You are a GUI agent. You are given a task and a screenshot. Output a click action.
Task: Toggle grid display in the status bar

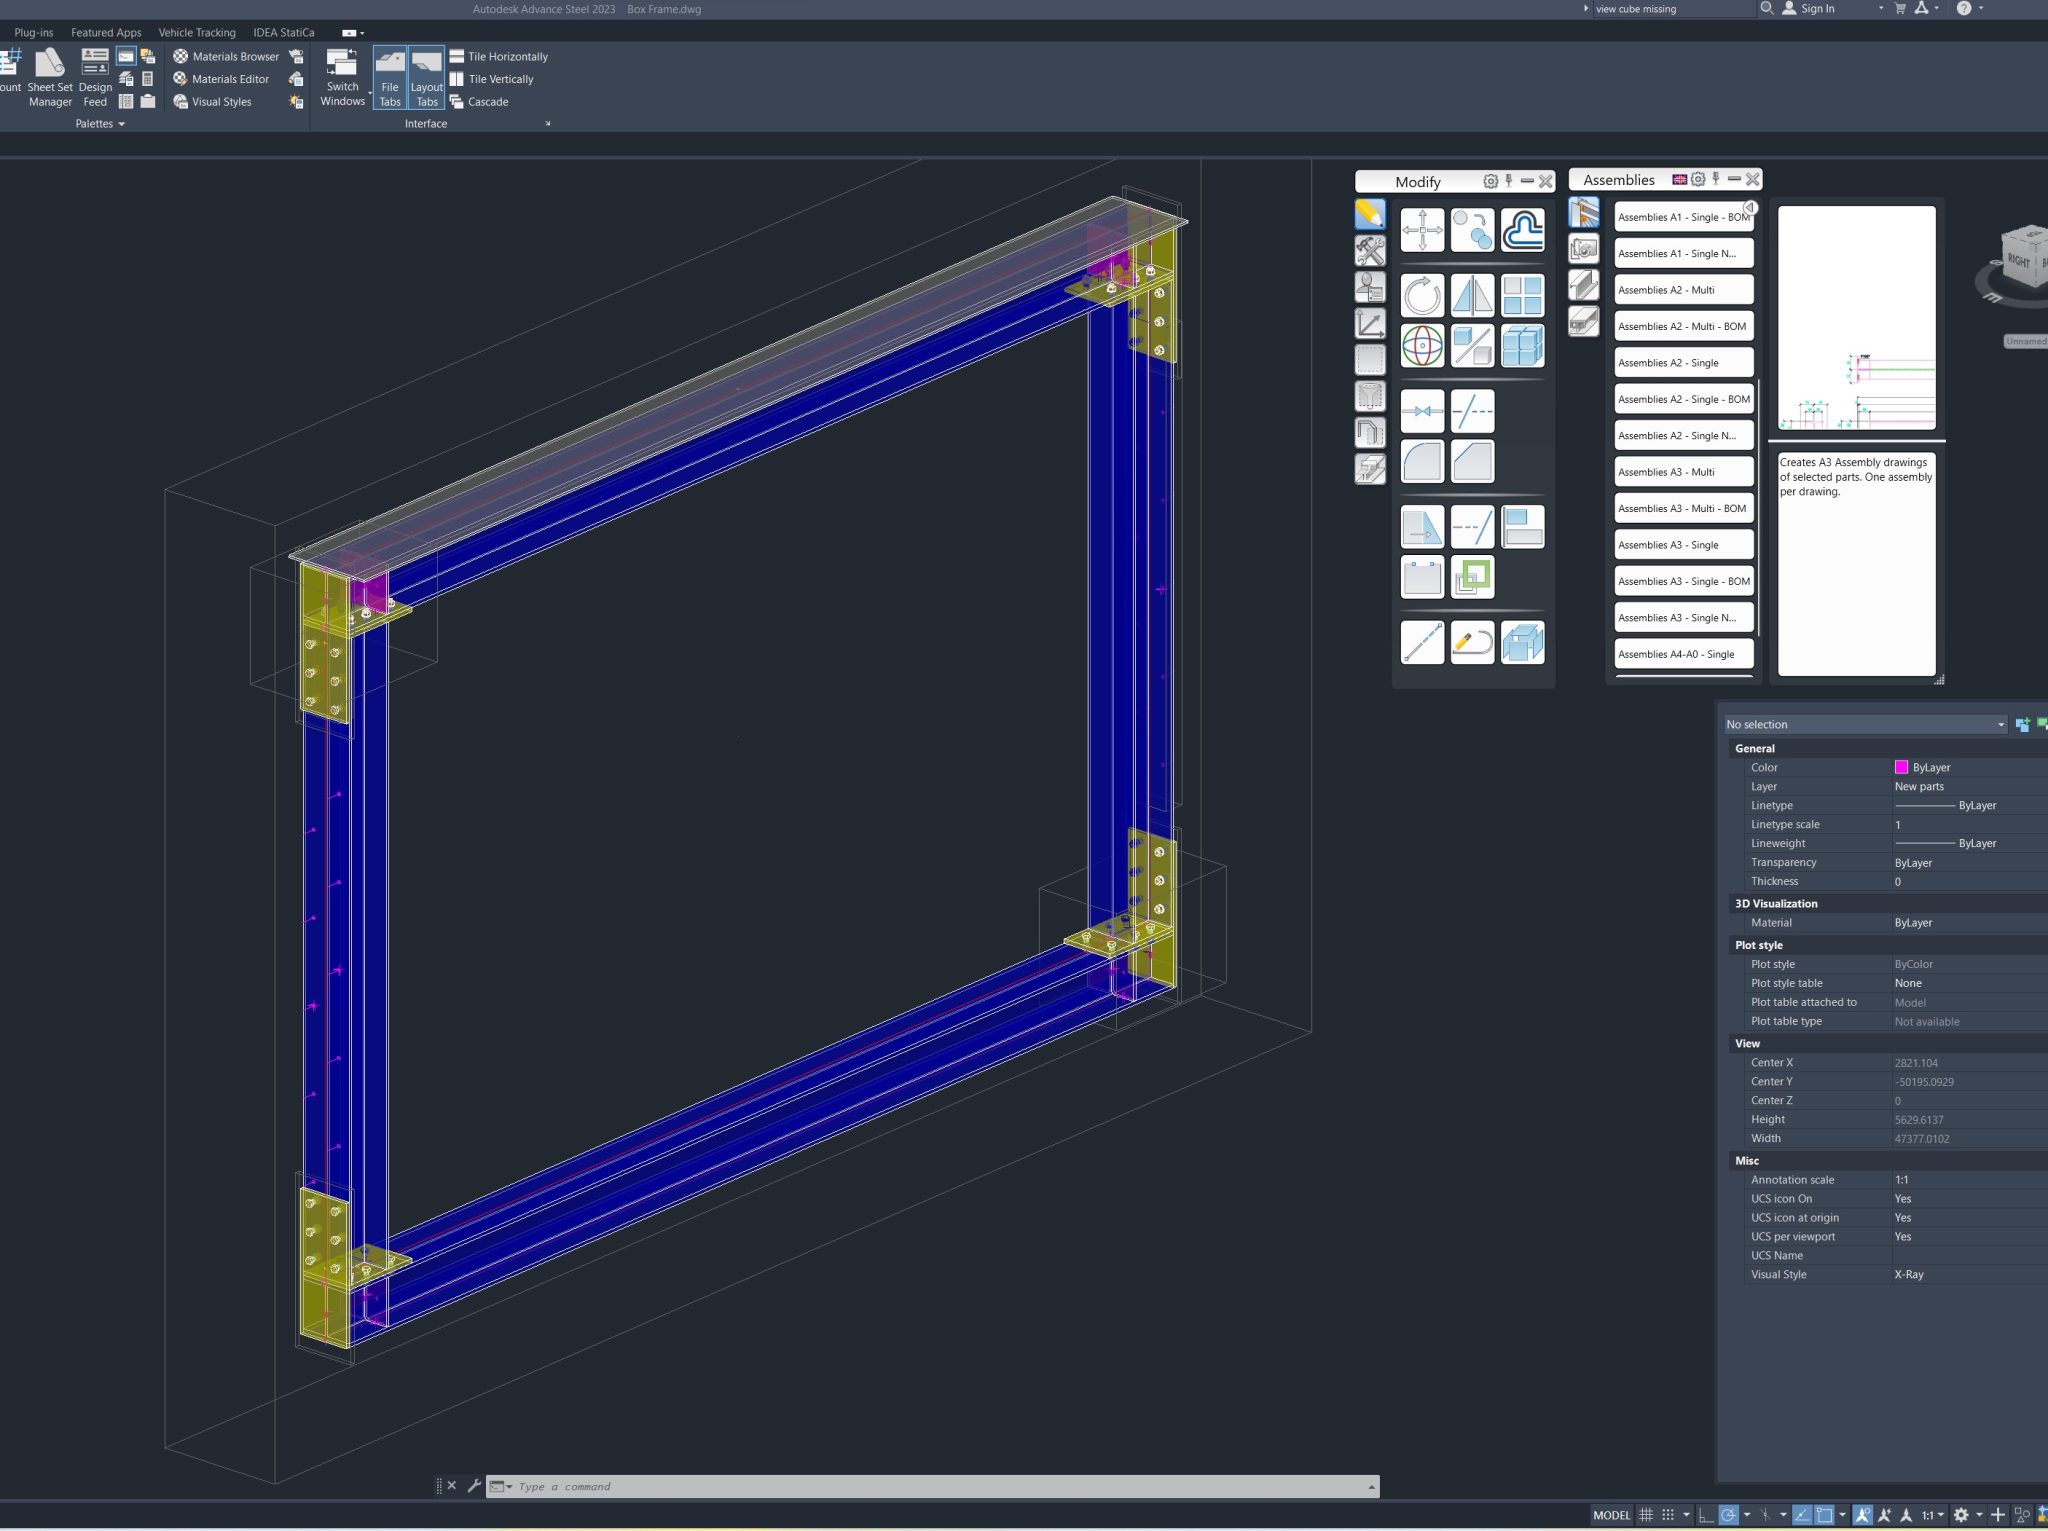[x=1646, y=1515]
